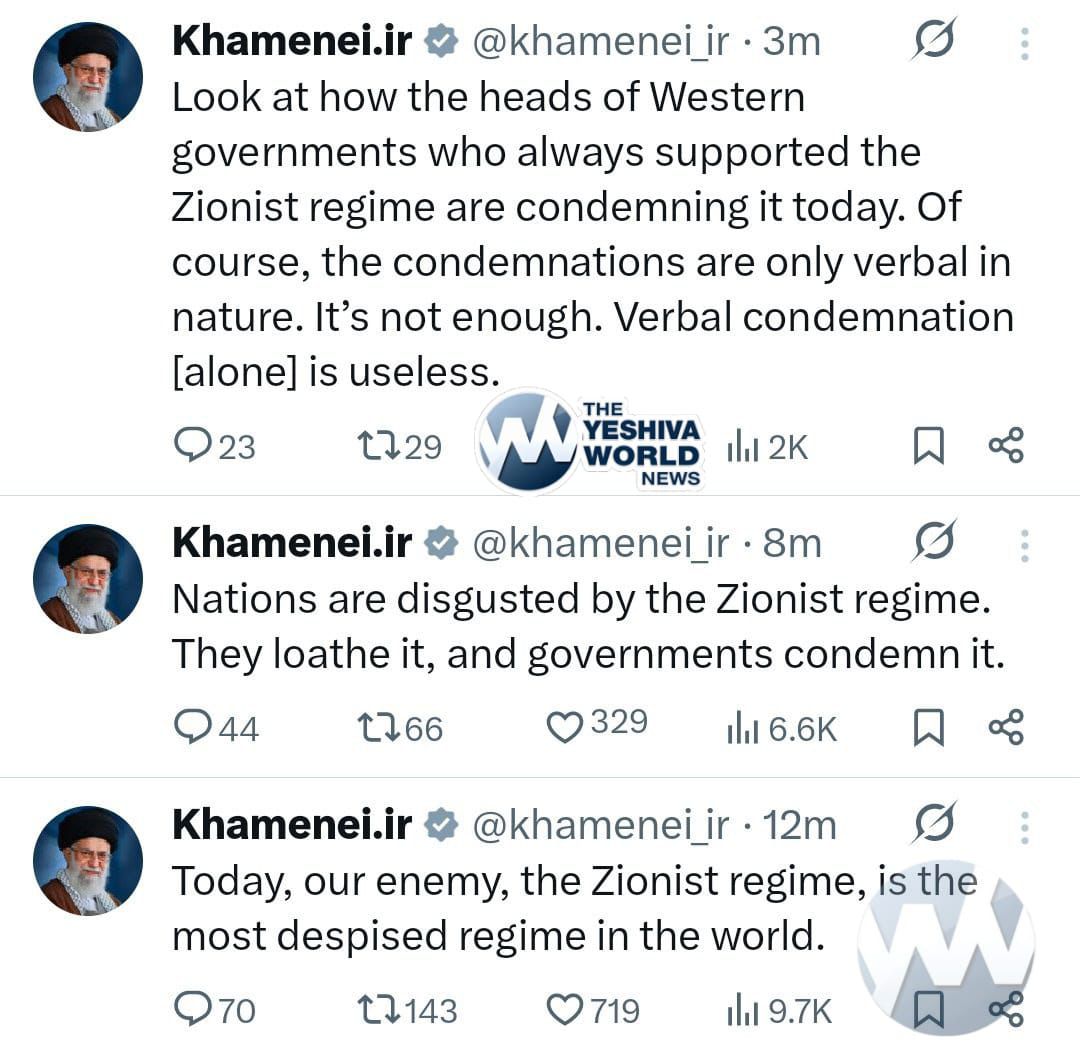Expand three-dot menu on the 12m tweet
The height and width of the screenshot is (1052, 1080).
coord(1024,827)
